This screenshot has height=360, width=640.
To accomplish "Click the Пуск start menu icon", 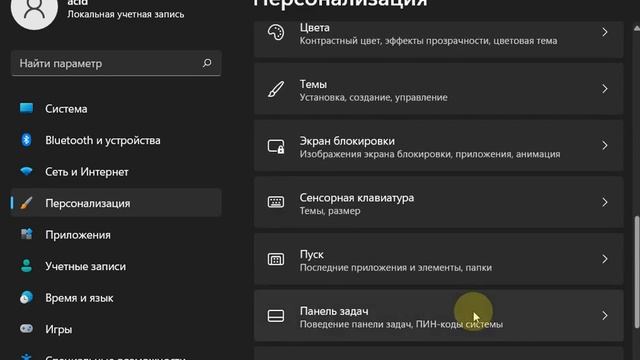I will pos(276,259).
